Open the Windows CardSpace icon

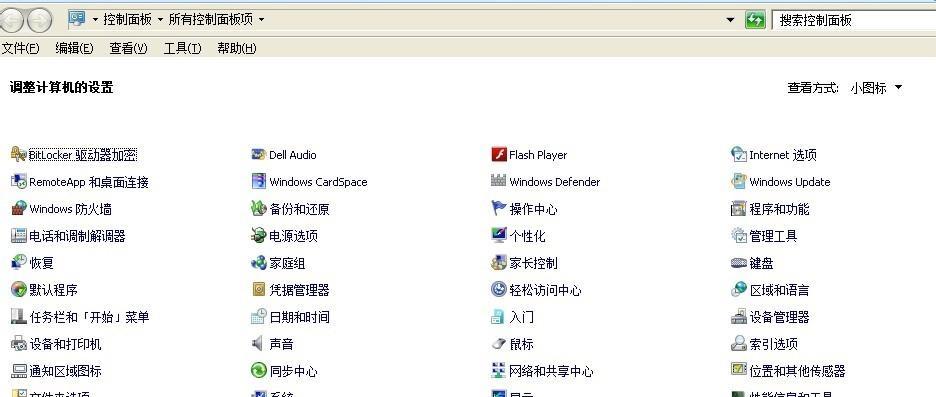258,181
